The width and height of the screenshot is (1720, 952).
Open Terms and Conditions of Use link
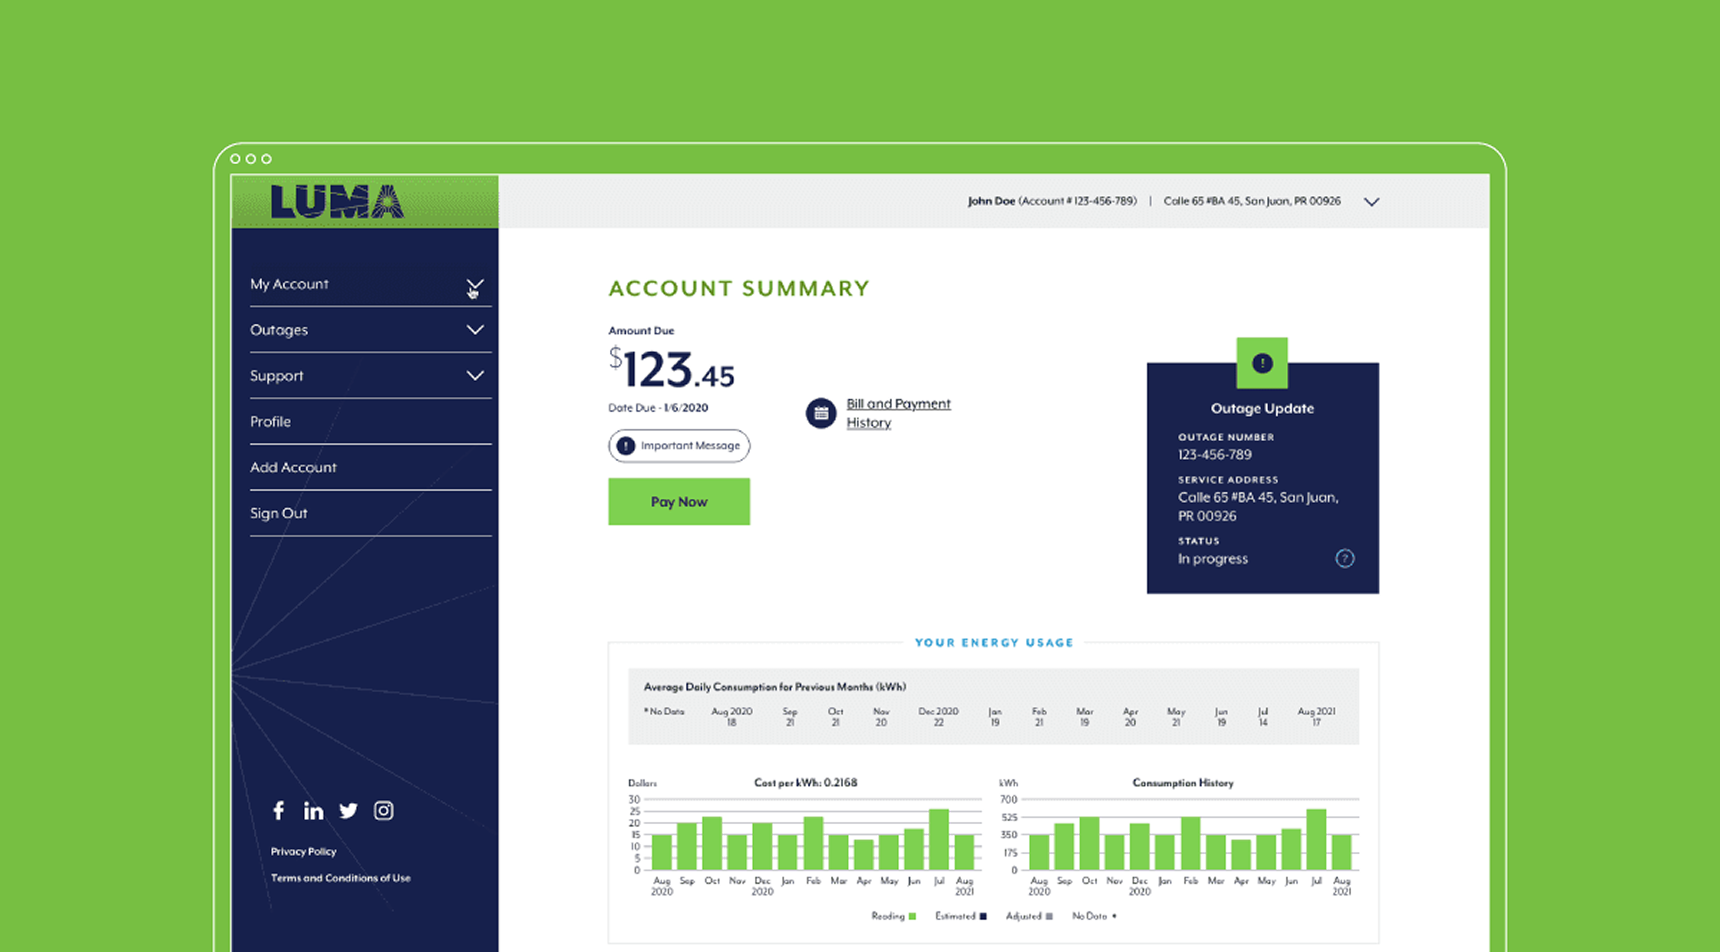click(340, 878)
